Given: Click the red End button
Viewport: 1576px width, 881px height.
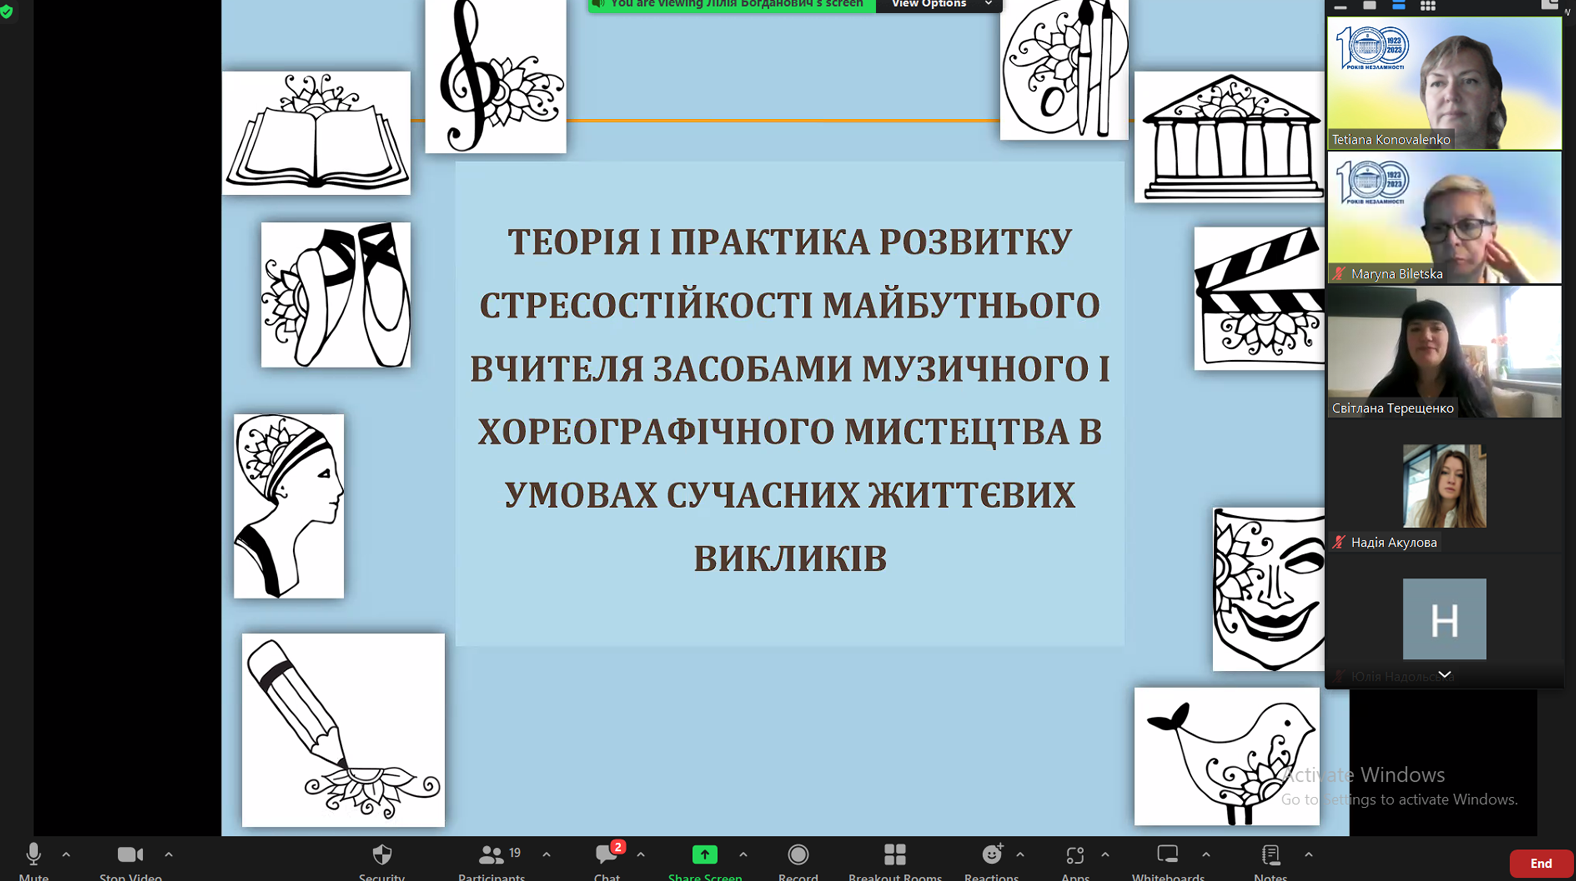Looking at the screenshot, I should [x=1540, y=863].
